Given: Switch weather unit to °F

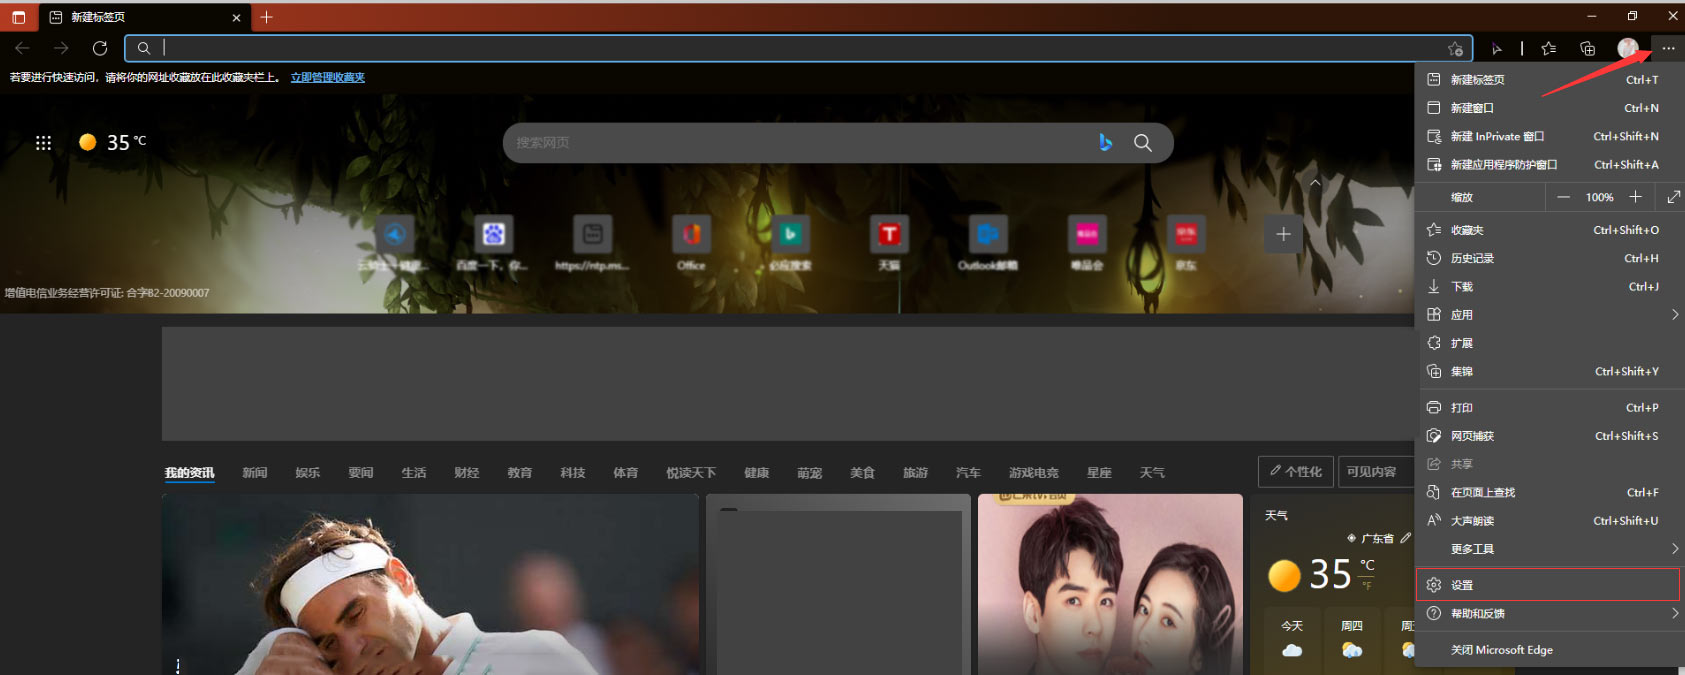Looking at the screenshot, I should [x=1366, y=586].
